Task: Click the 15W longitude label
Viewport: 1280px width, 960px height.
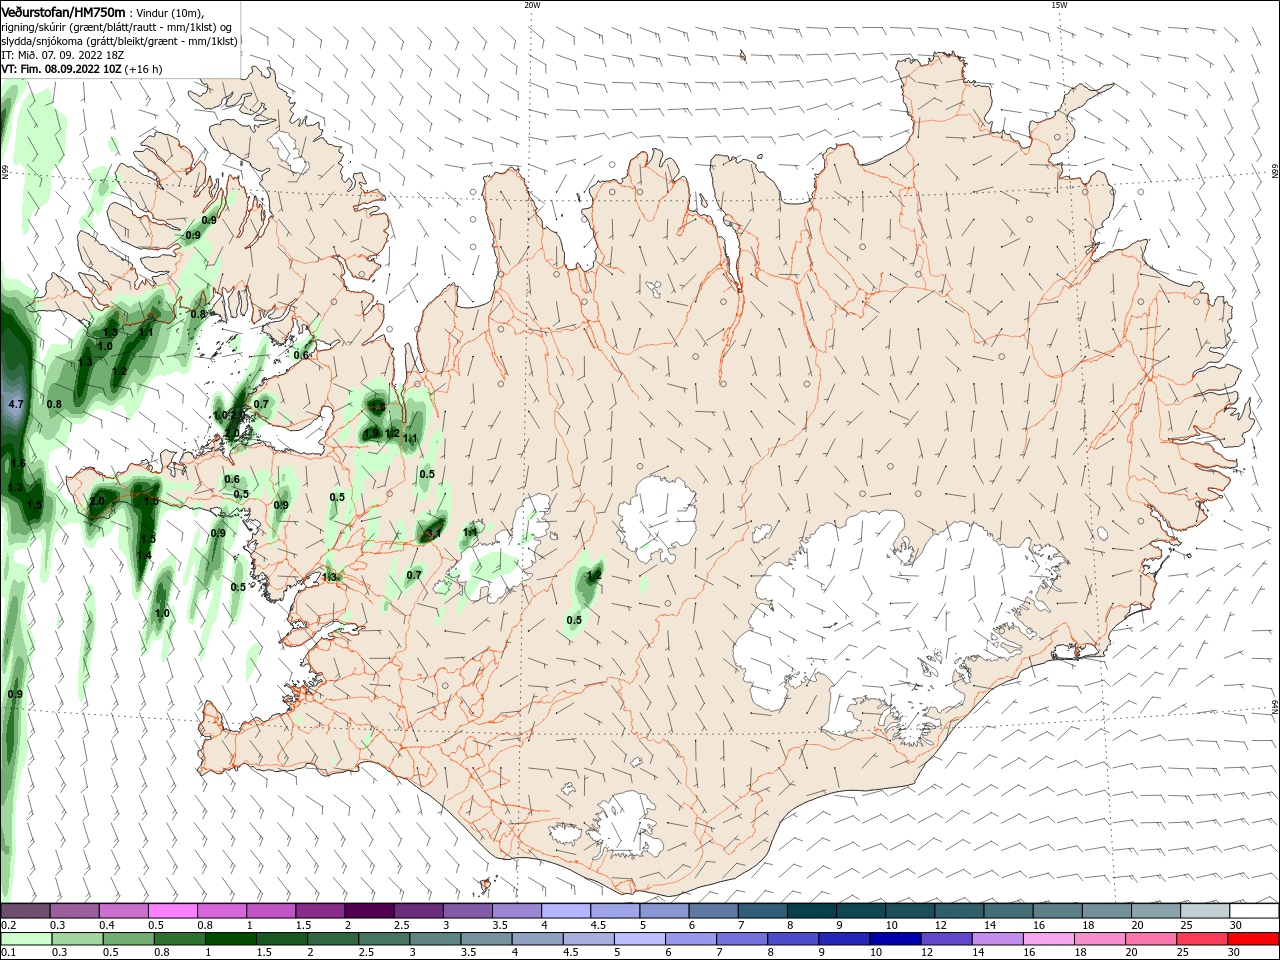Action: tap(1059, 5)
